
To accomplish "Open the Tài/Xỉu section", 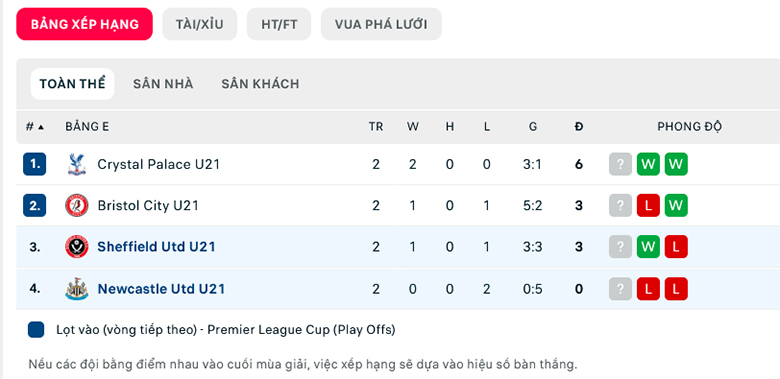I will [x=199, y=24].
